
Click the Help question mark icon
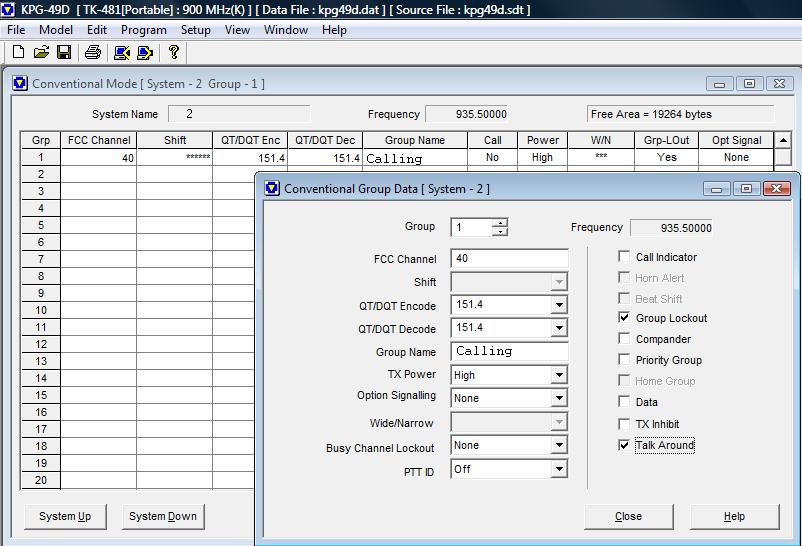(174, 52)
